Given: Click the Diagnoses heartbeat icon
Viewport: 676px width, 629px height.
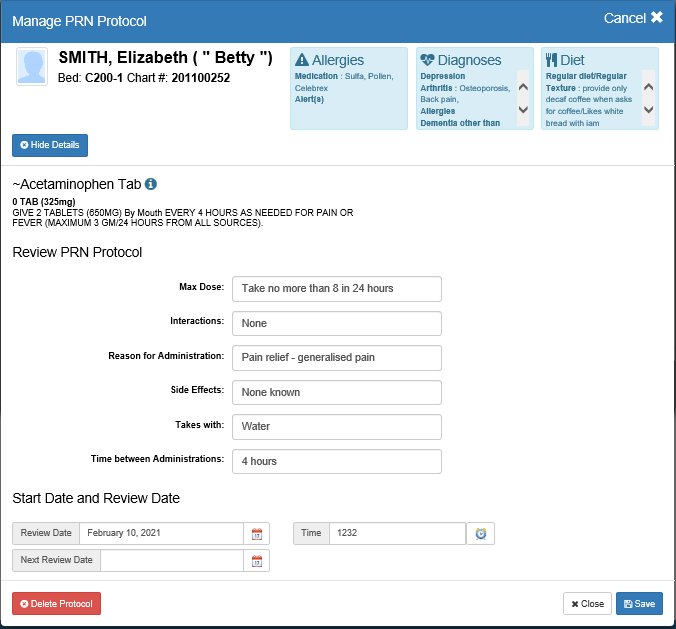Looking at the screenshot, I should point(427,60).
